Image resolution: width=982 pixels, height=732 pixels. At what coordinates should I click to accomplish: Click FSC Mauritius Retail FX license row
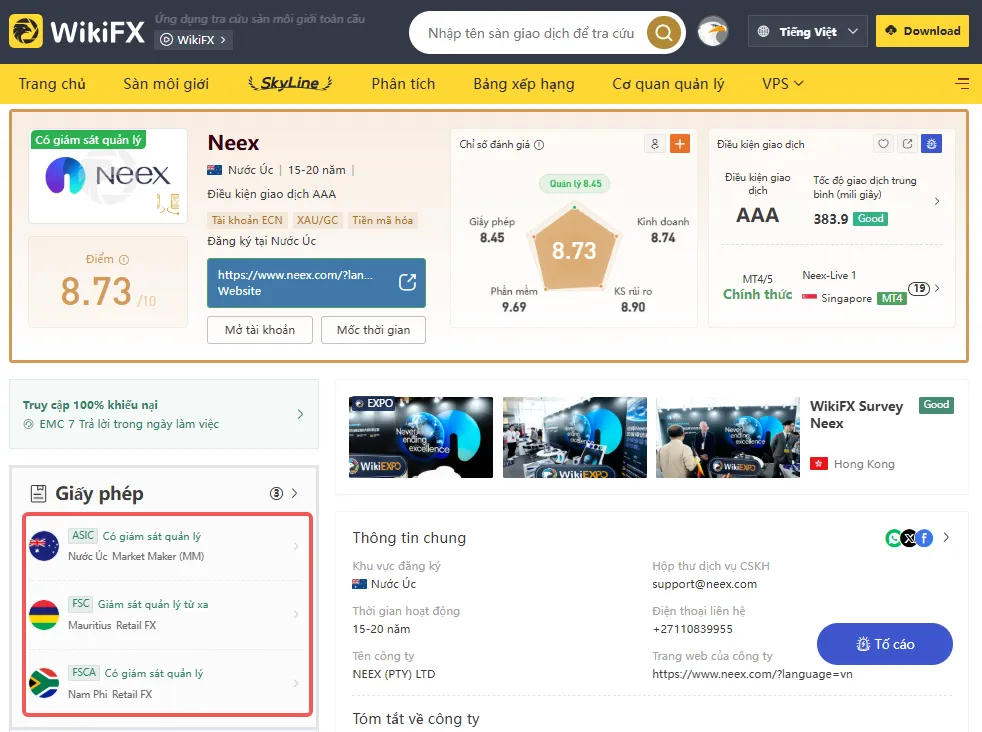pos(167,614)
